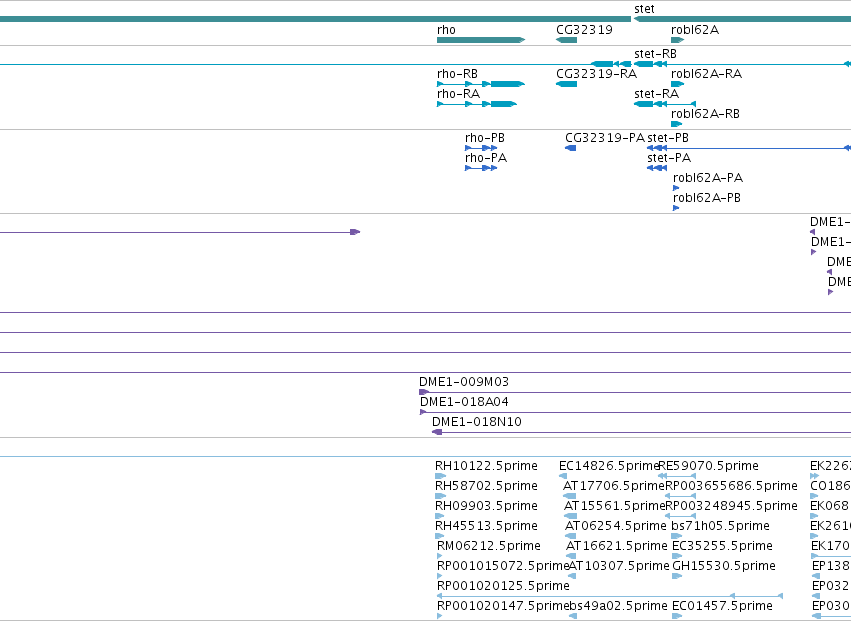Select the robl62A-RA transcript
Viewport: 851px width, 621px height.
[x=677, y=84]
